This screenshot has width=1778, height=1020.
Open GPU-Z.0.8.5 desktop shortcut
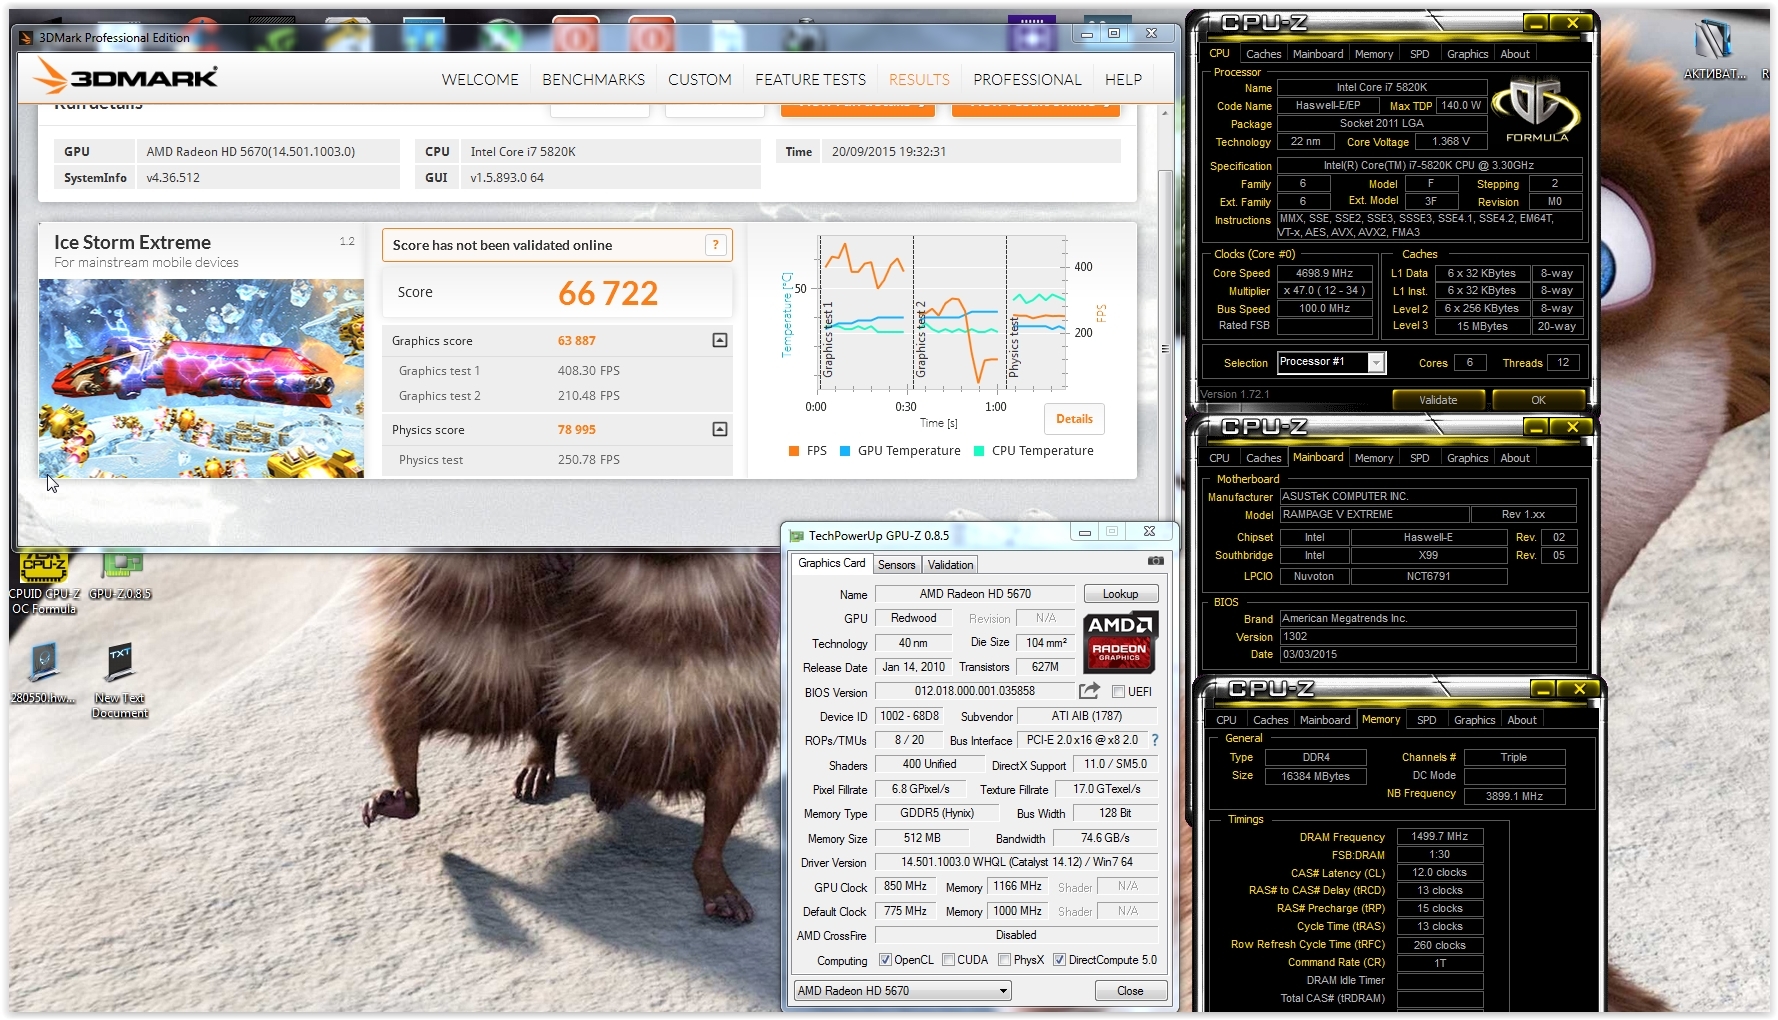coord(120,577)
